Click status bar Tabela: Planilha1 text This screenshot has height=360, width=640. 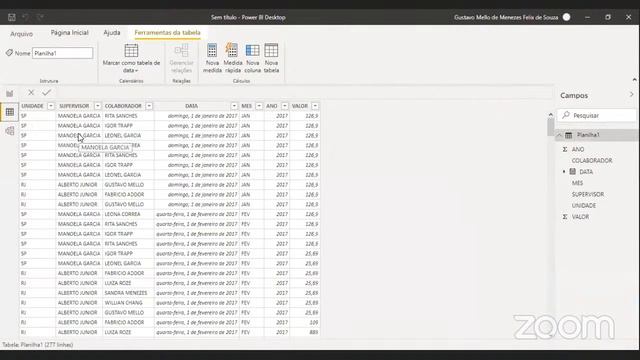[38, 345]
